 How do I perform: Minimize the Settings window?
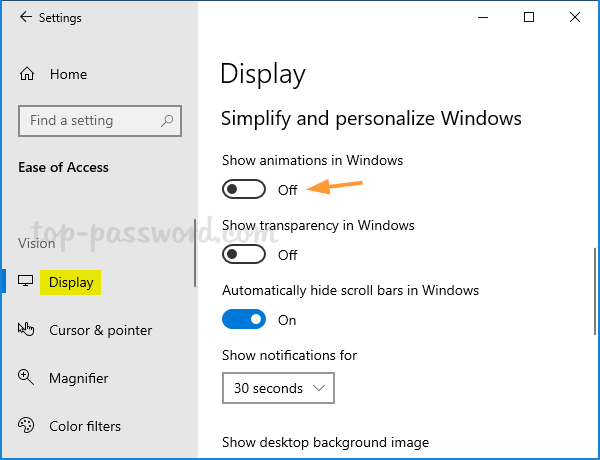[482, 17]
